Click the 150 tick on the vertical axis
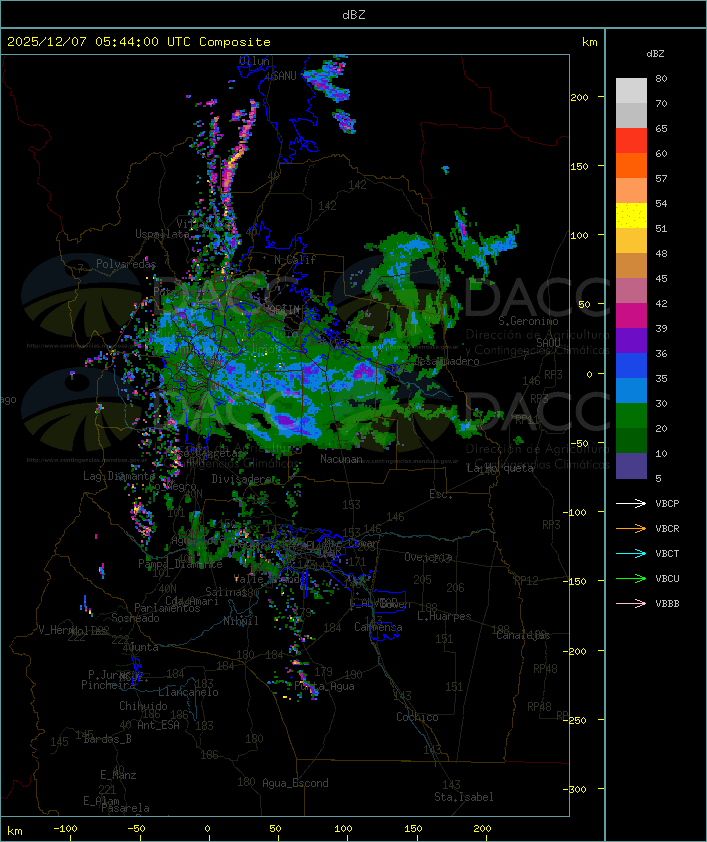 pos(579,166)
